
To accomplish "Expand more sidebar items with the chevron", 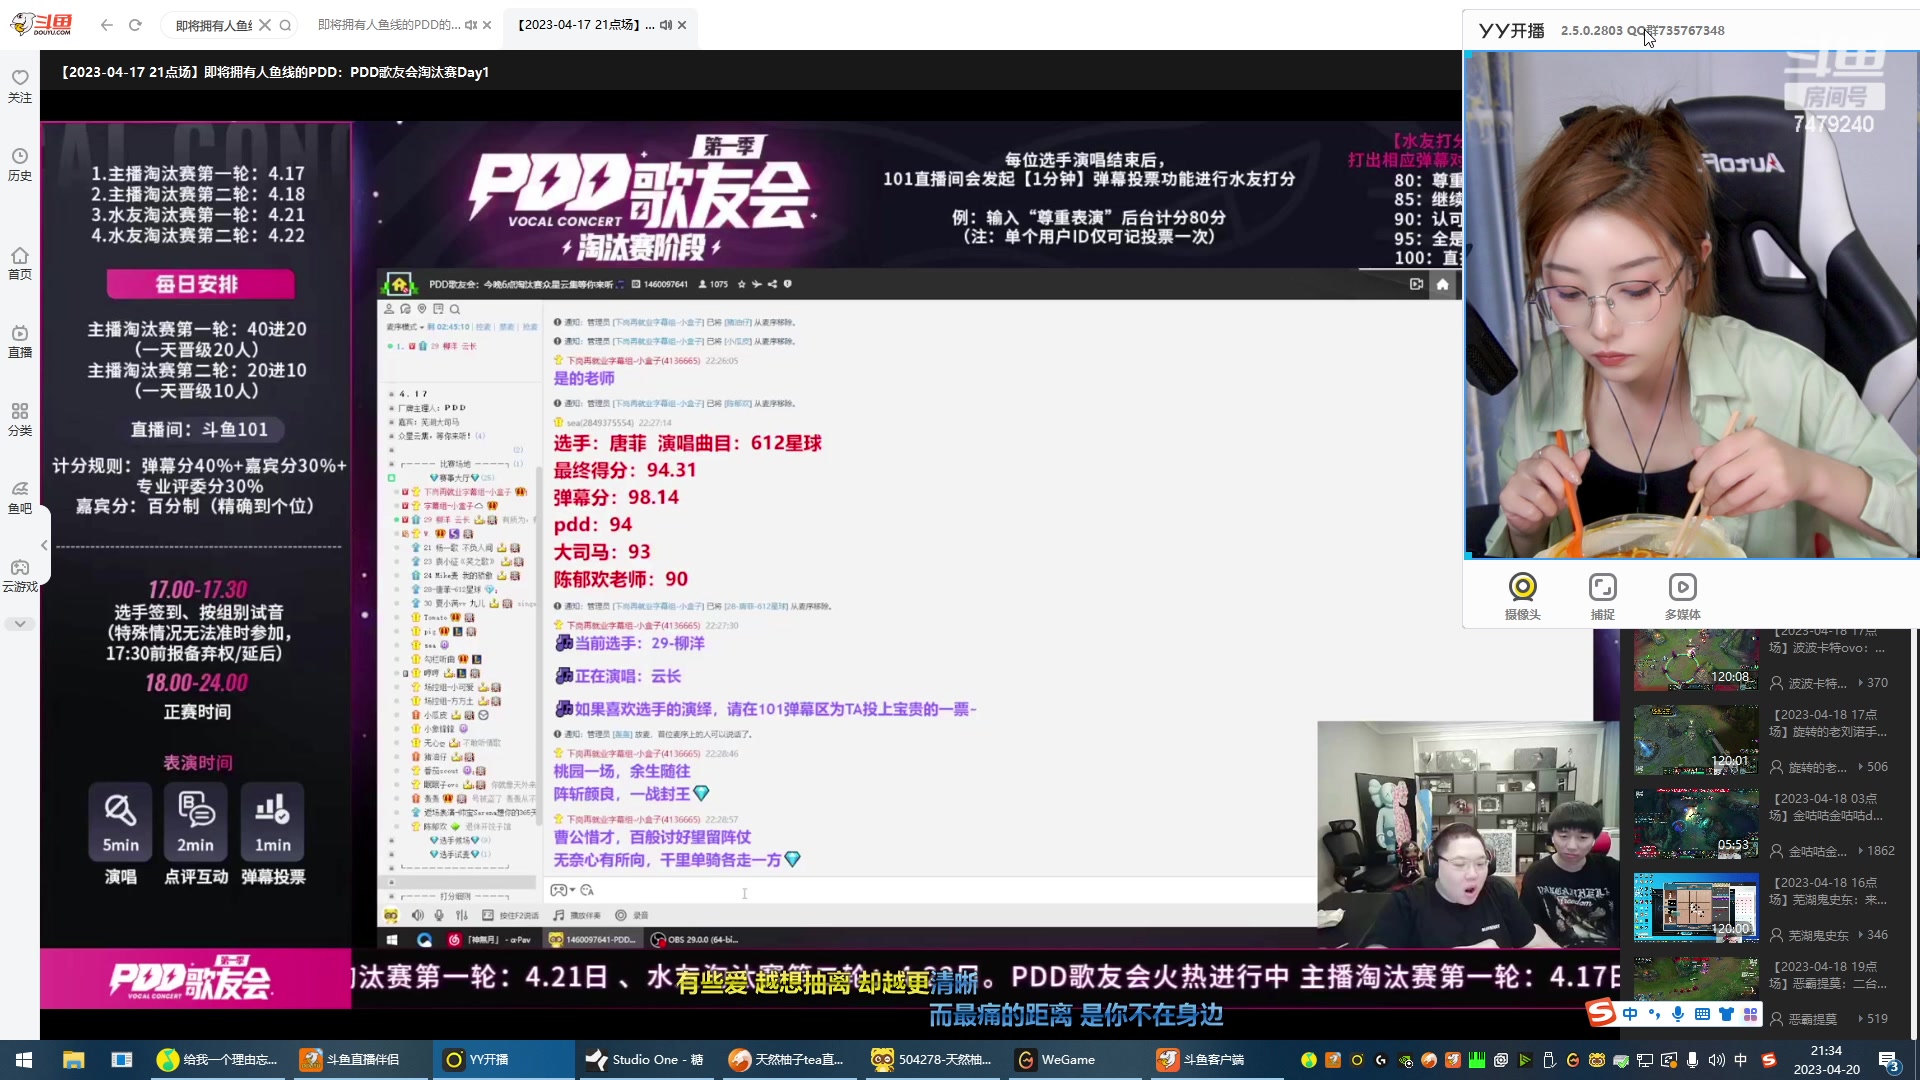I will tap(20, 623).
